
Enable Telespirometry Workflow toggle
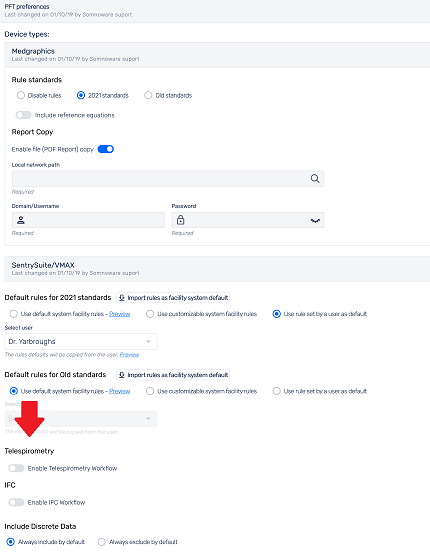(x=16, y=468)
